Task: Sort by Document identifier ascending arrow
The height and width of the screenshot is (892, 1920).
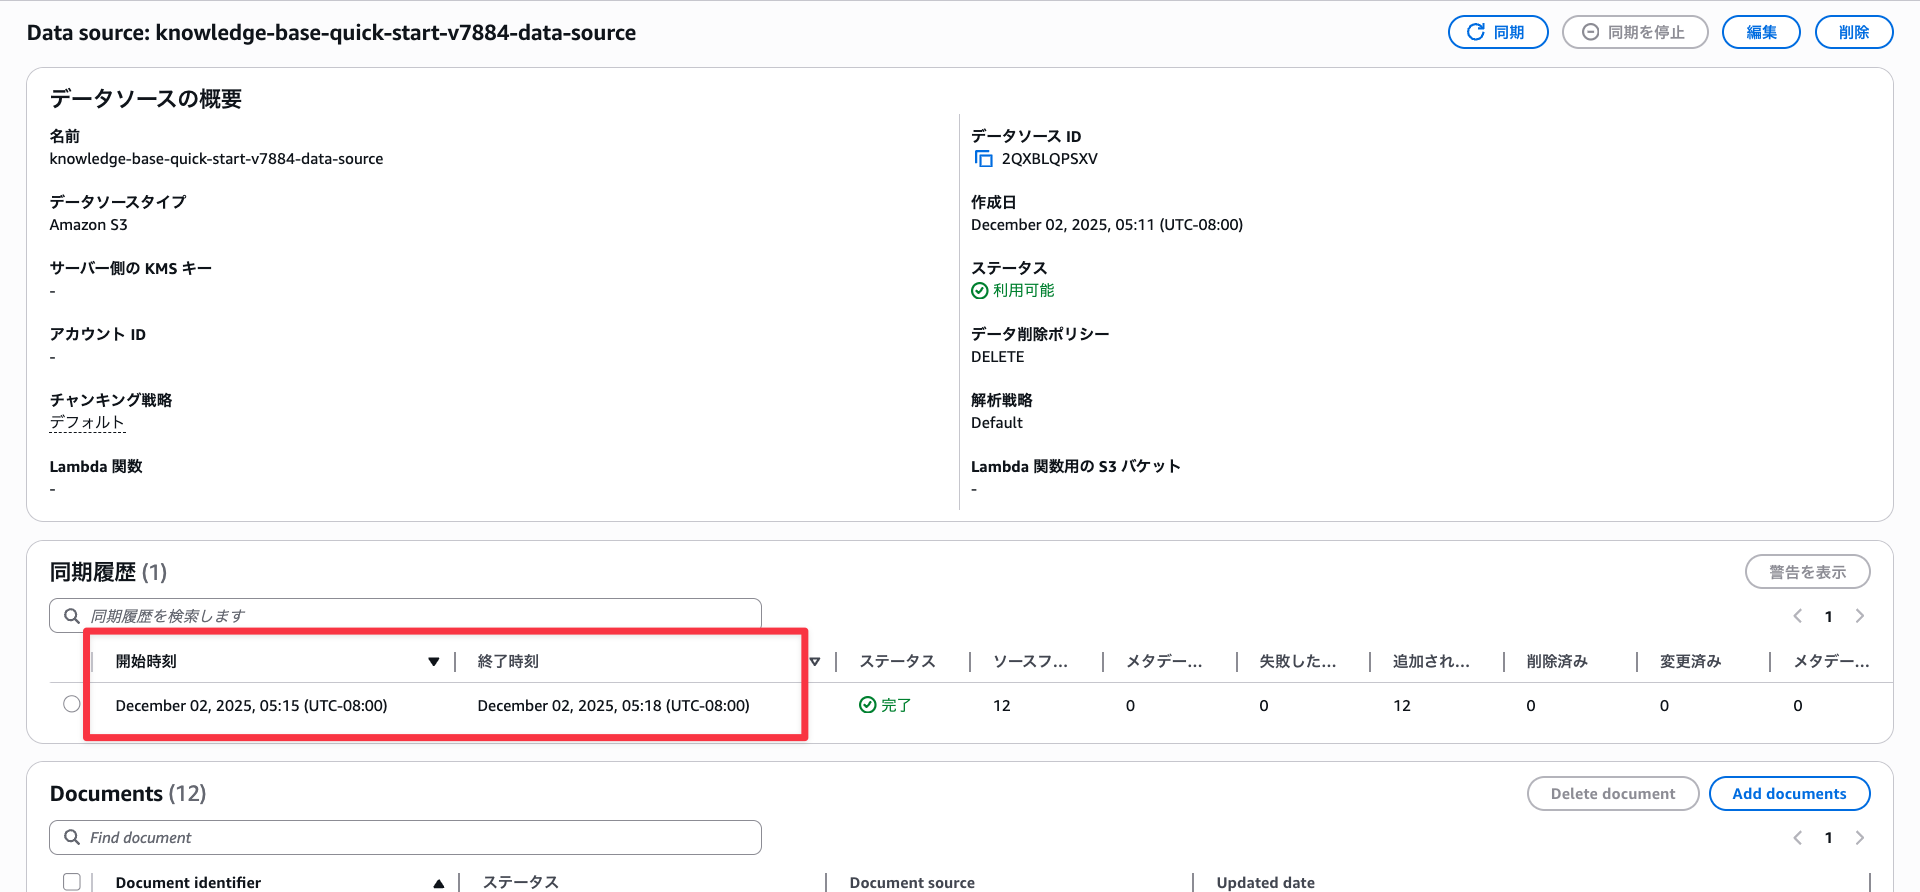Action: click(x=438, y=883)
